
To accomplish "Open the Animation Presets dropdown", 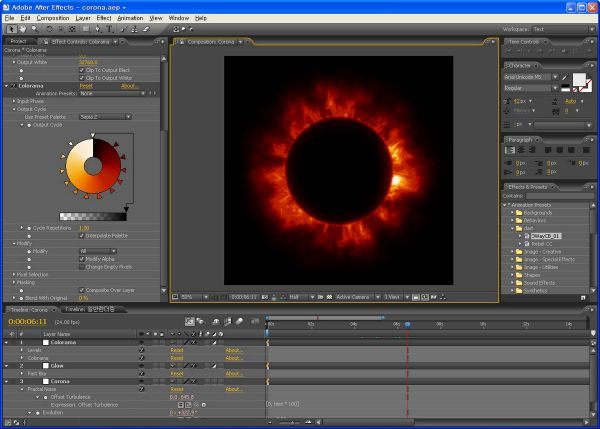I will pyautogui.click(x=112, y=93).
